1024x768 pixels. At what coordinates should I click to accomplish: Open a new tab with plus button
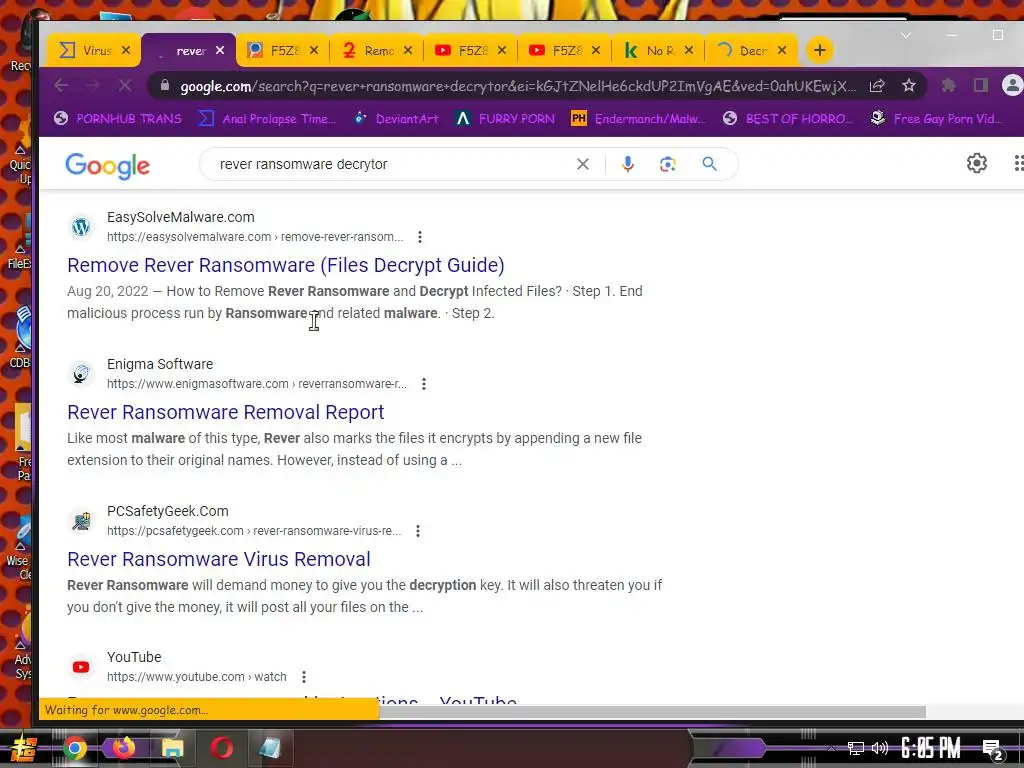[x=819, y=50]
